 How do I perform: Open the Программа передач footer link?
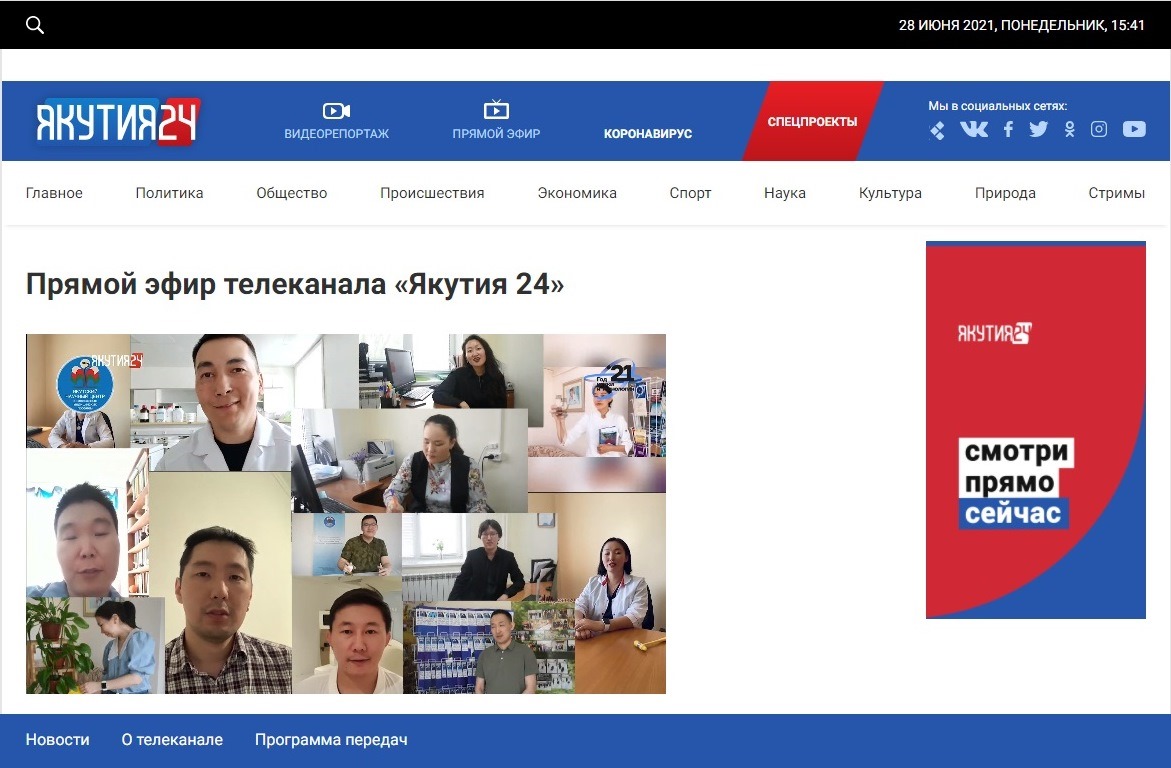[x=331, y=740]
